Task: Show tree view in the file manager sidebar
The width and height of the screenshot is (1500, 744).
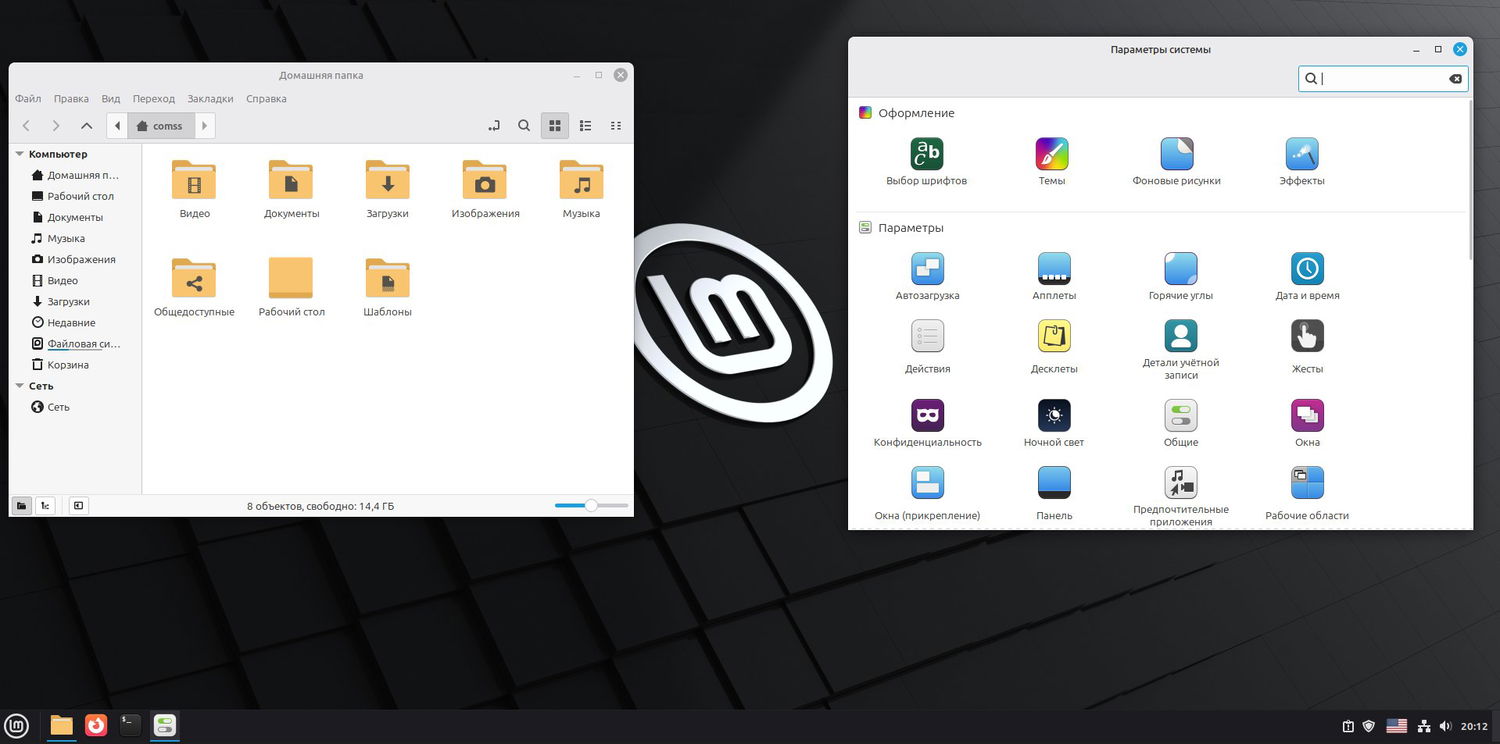Action: [45, 506]
